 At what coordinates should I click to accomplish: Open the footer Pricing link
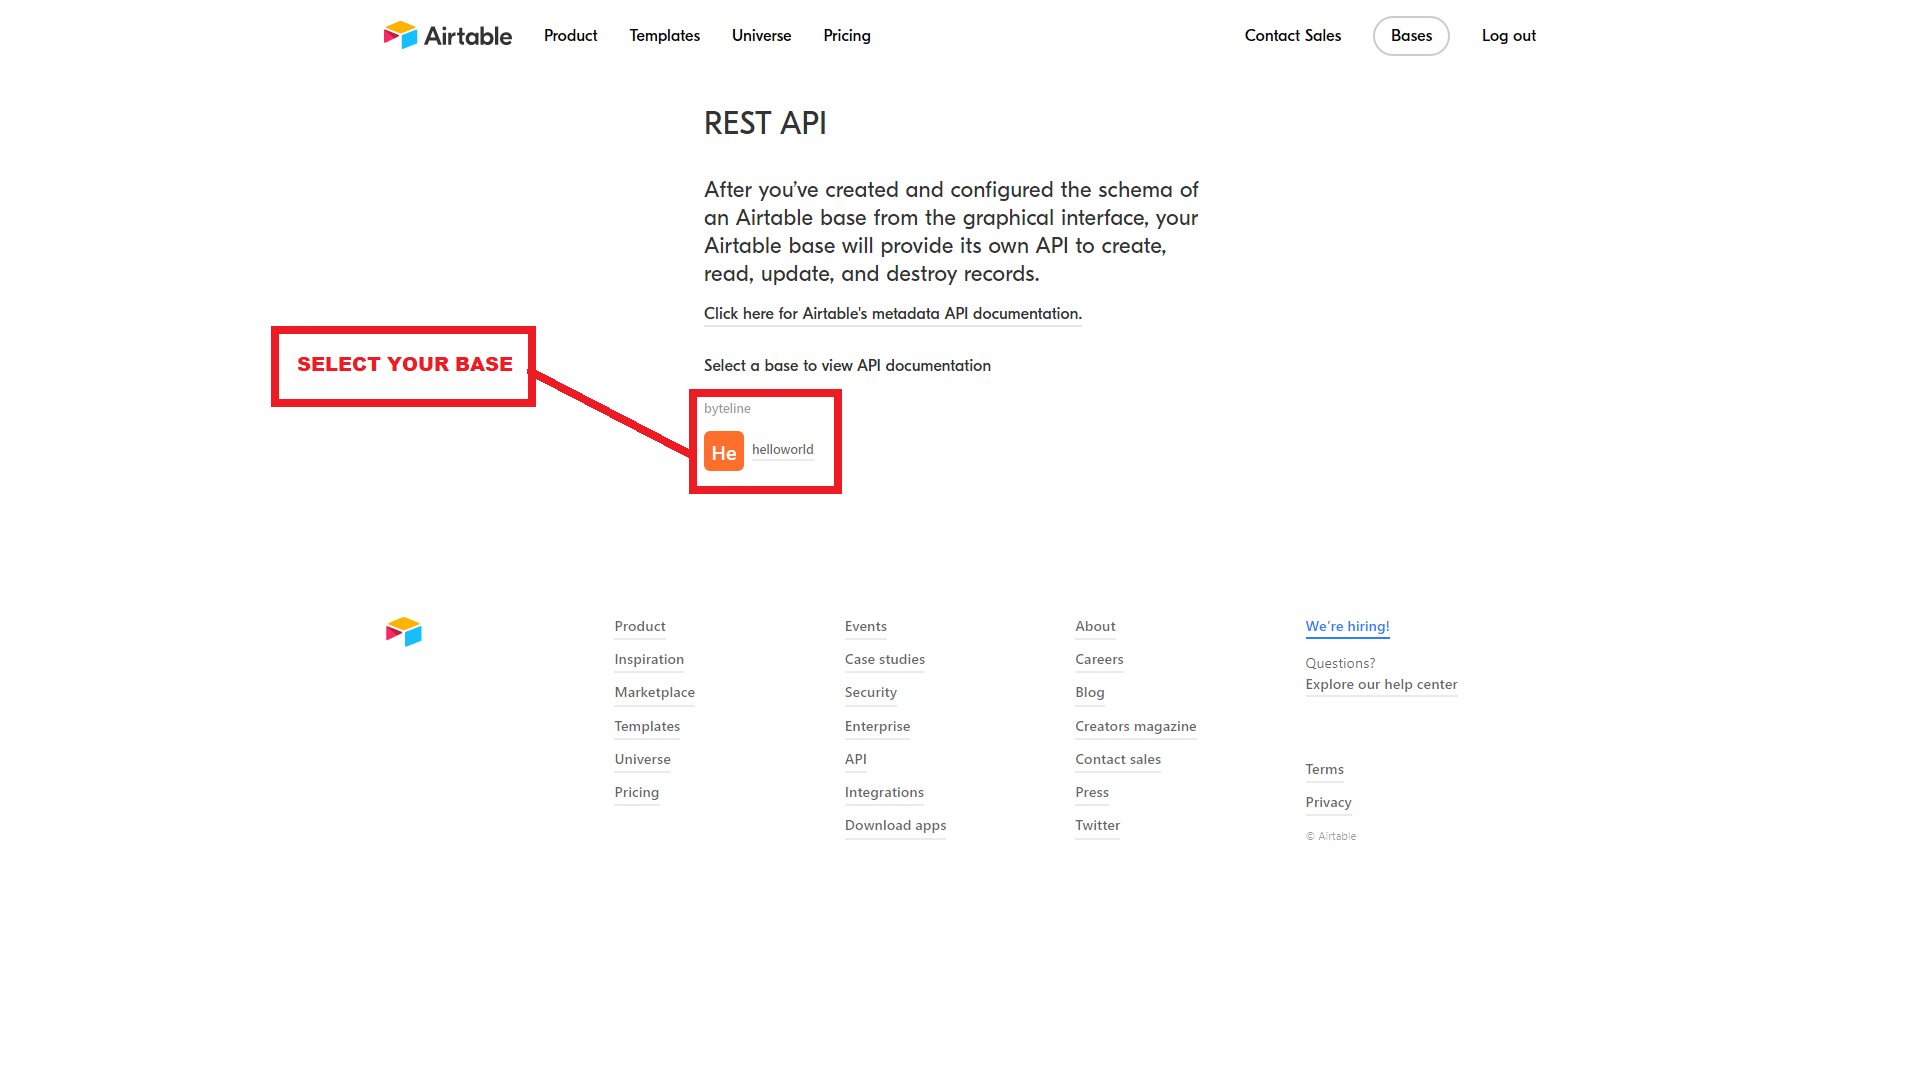[637, 793]
